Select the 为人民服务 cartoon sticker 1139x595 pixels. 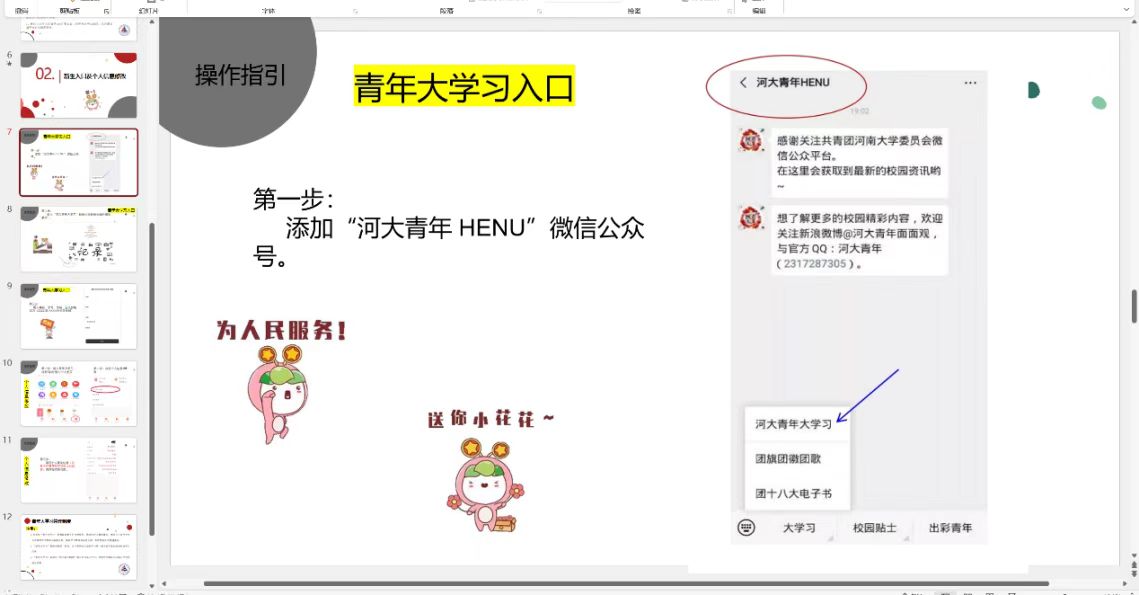[280, 380]
